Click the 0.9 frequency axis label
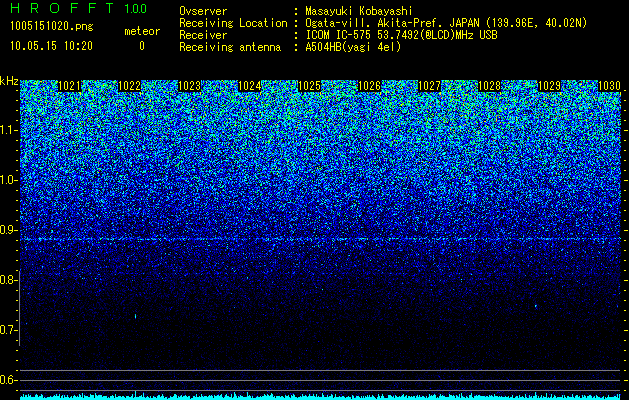This screenshot has height=400, width=629. [x=8, y=230]
